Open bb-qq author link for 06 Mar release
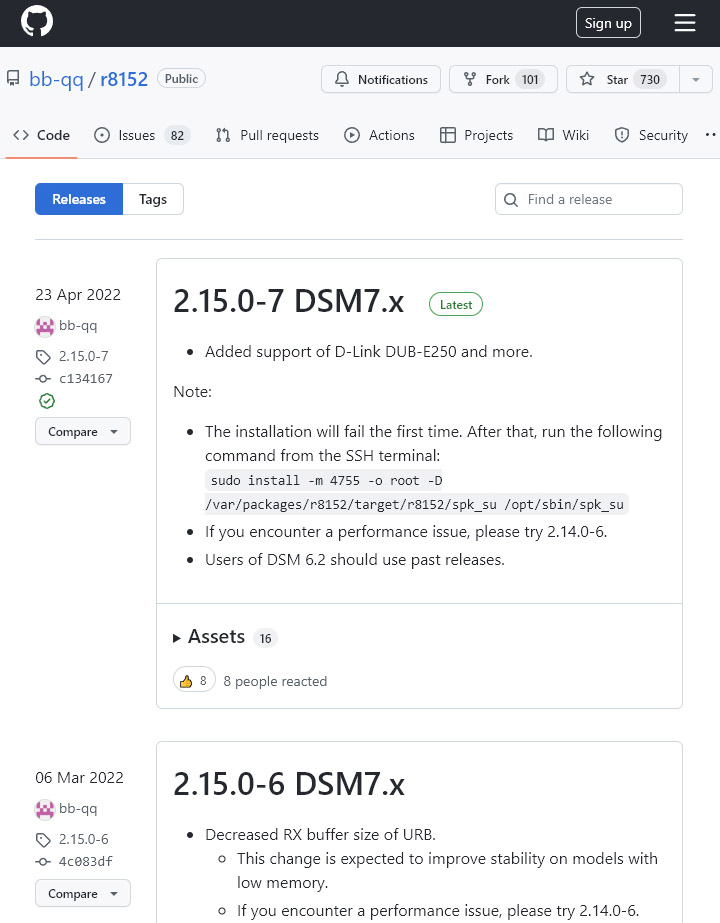 [x=78, y=809]
